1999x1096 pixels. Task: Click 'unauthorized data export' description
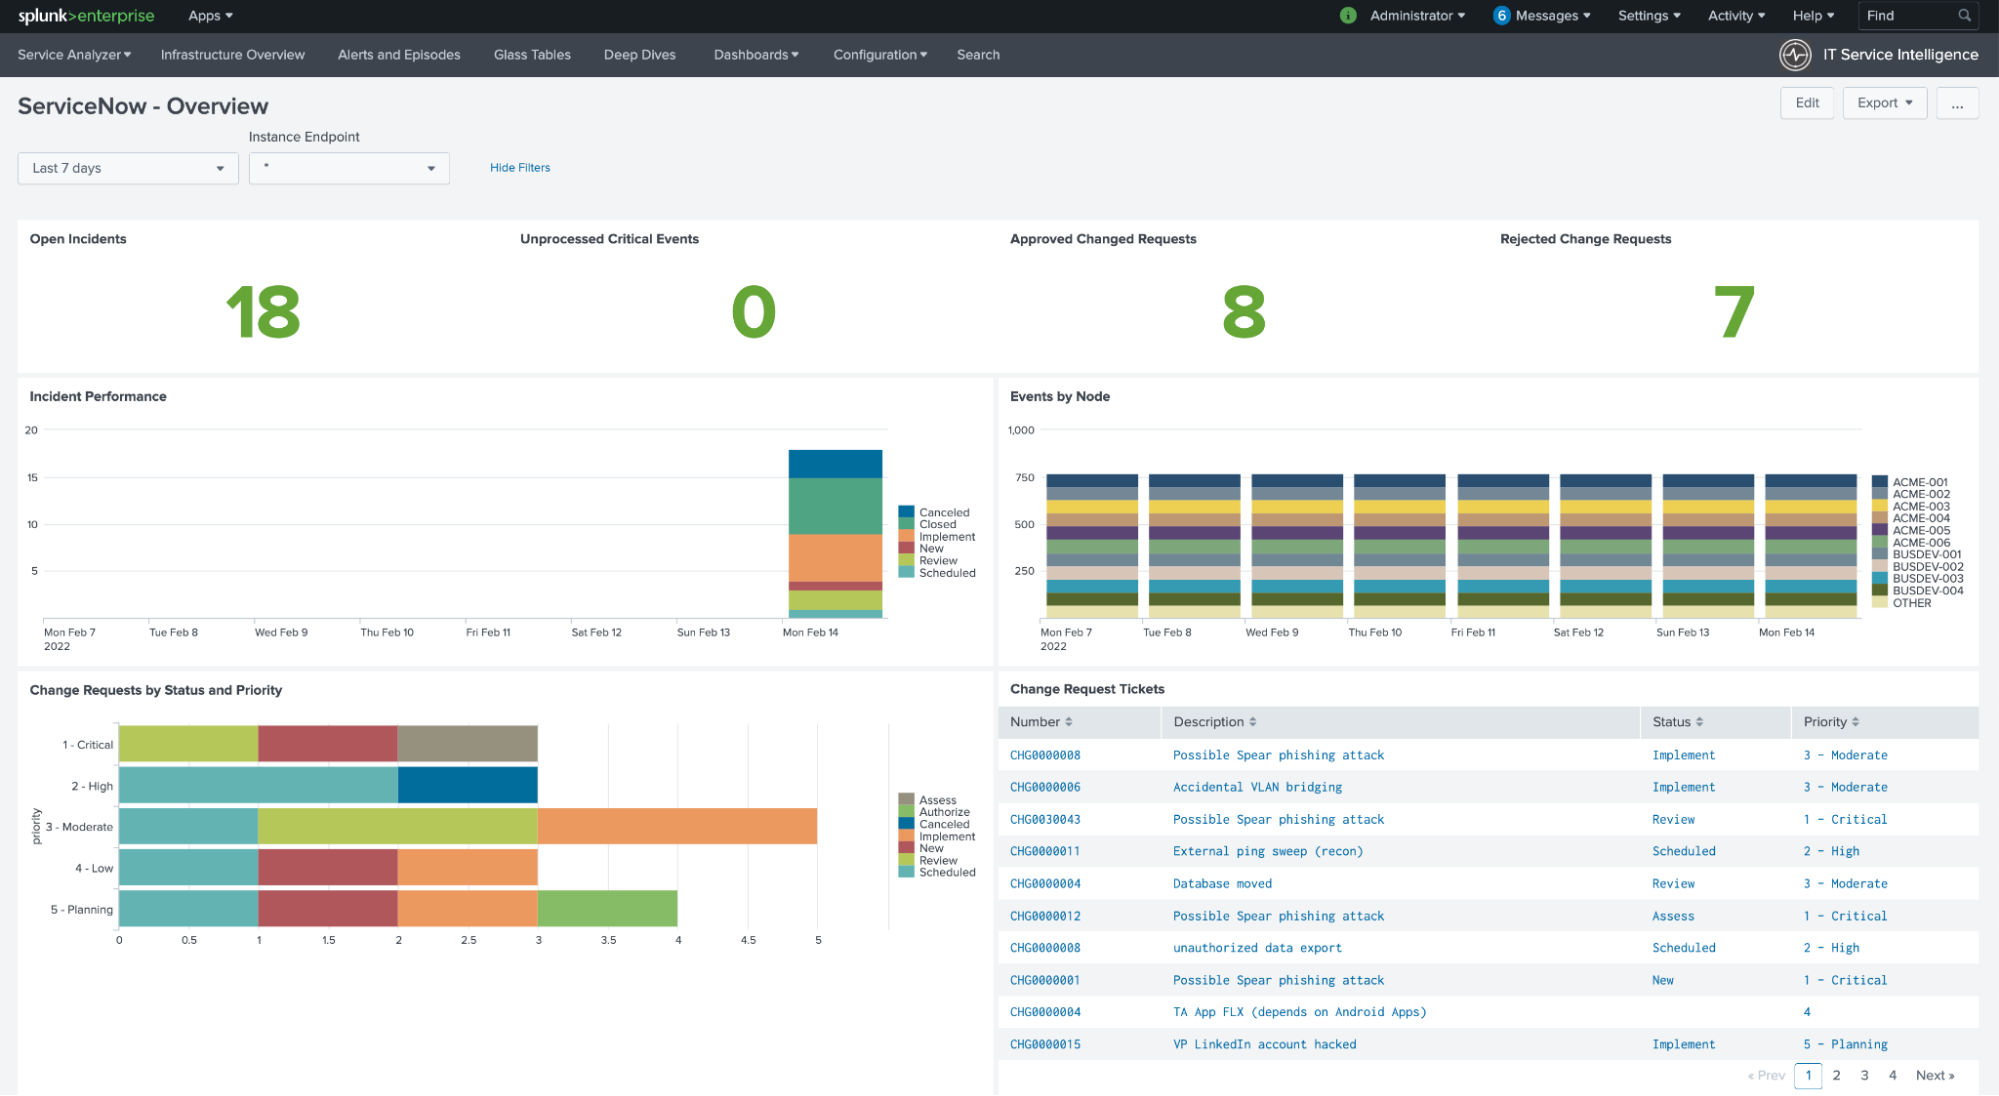[1257, 947]
